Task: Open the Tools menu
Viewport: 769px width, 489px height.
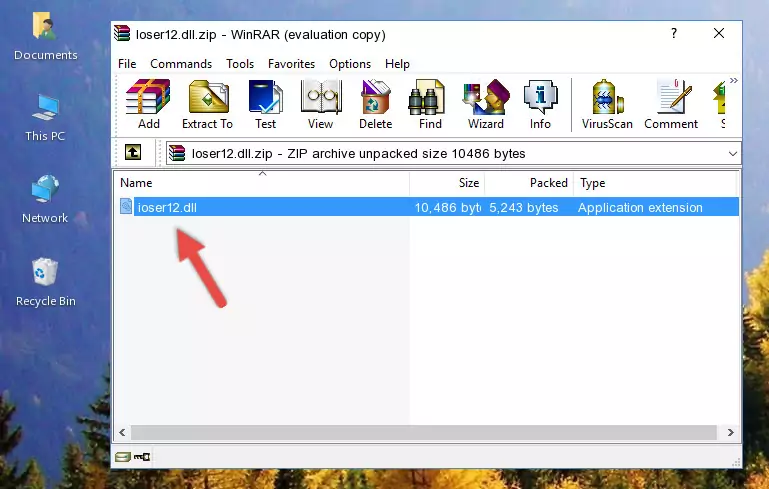Action: tap(240, 64)
